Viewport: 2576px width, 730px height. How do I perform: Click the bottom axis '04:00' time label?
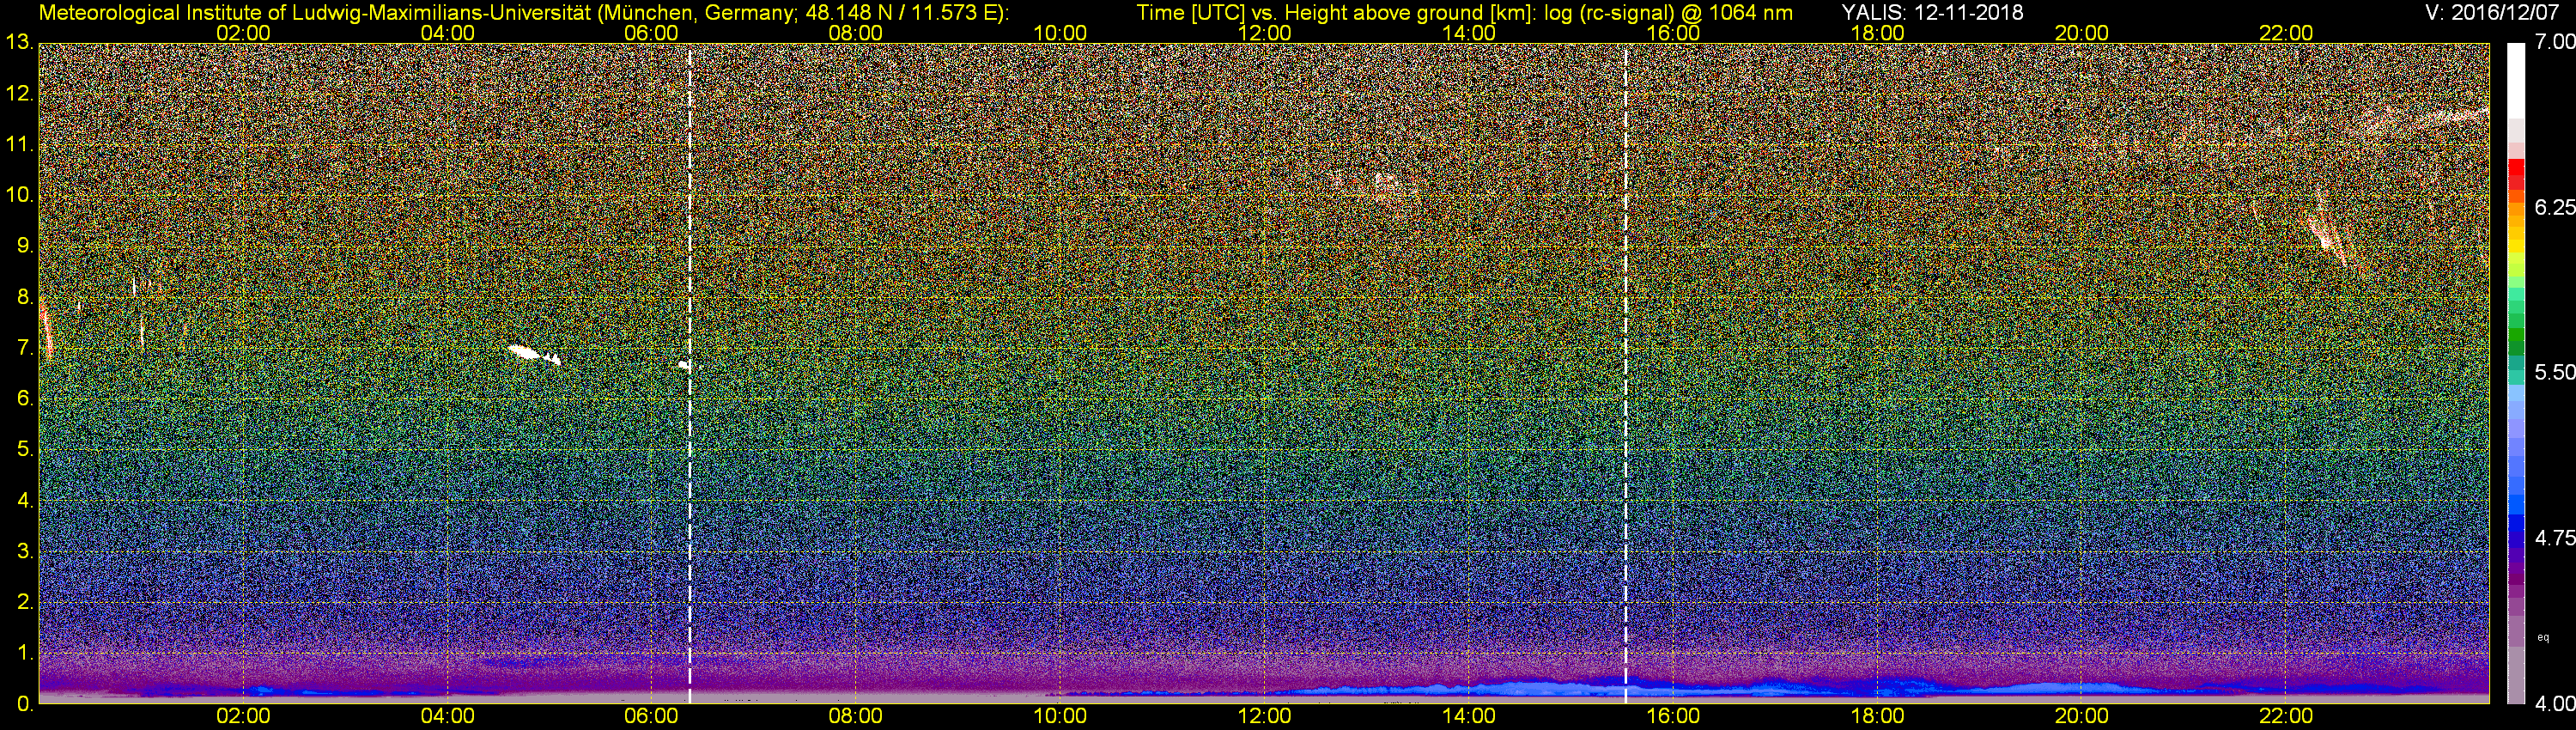[x=447, y=716]
